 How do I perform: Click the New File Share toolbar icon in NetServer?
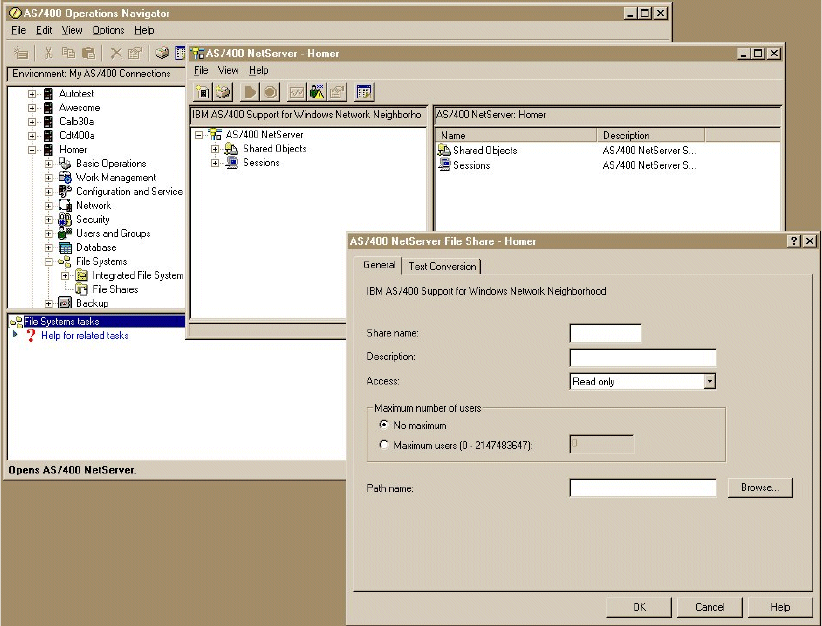[202, 92]
